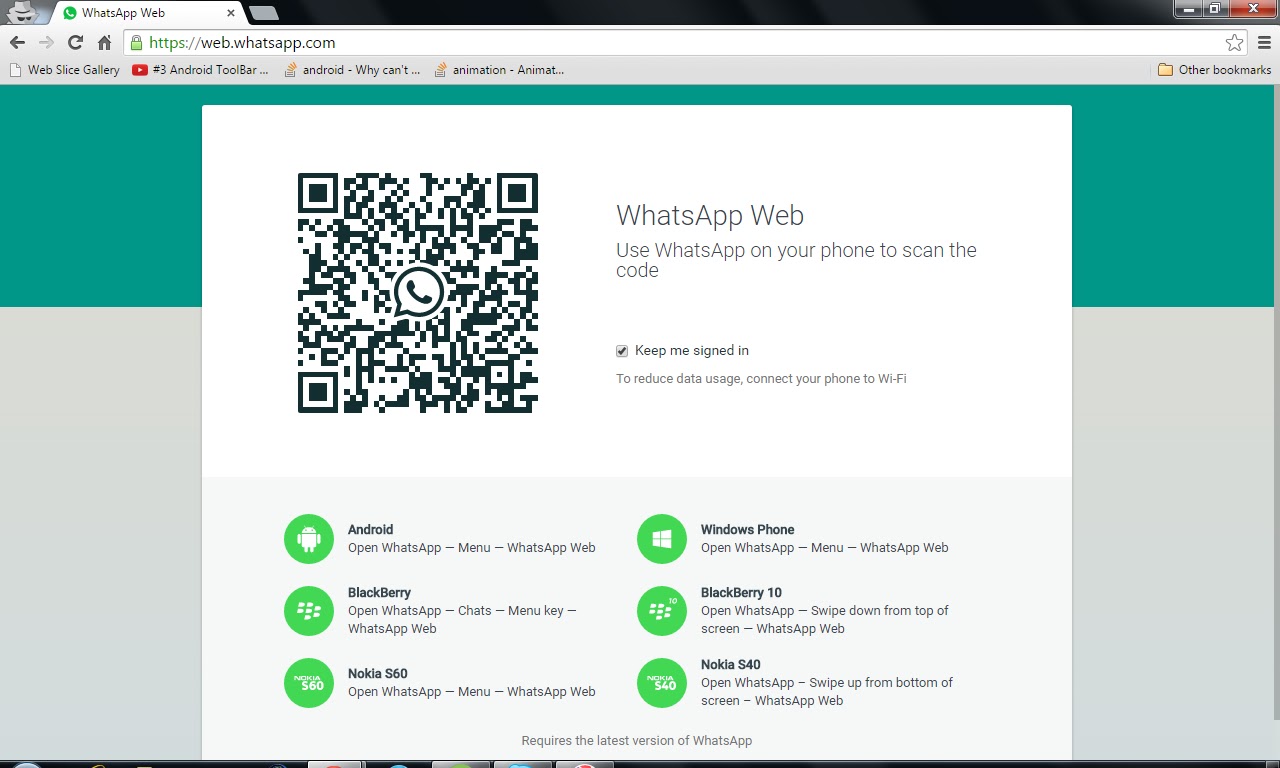Click the Android robot icon
Image resolution: width=1280 pixels, height=768 pixels.
click(309, 539)
